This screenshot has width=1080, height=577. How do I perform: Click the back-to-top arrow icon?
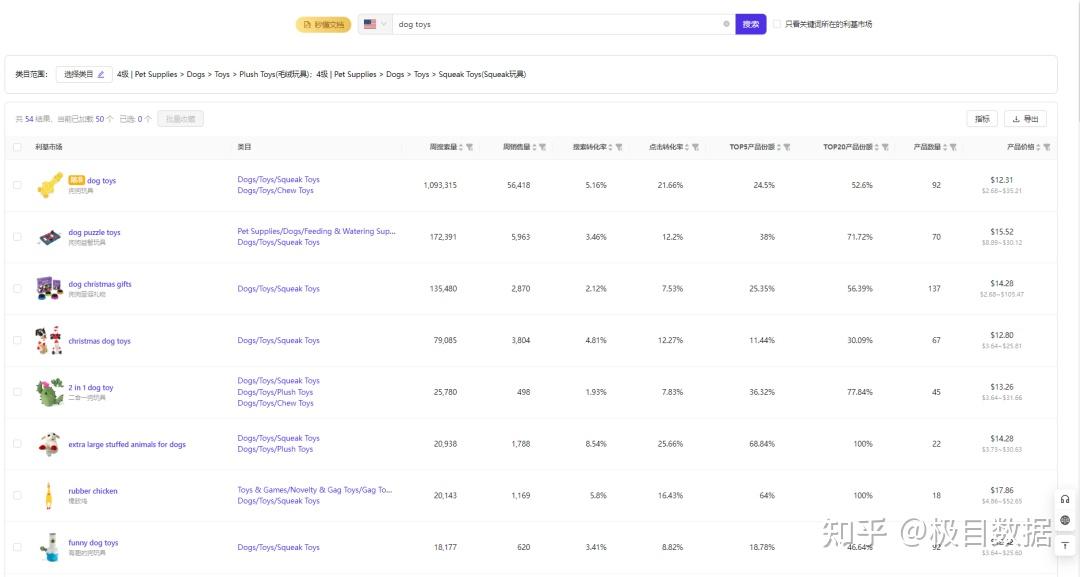point(1065,545)
